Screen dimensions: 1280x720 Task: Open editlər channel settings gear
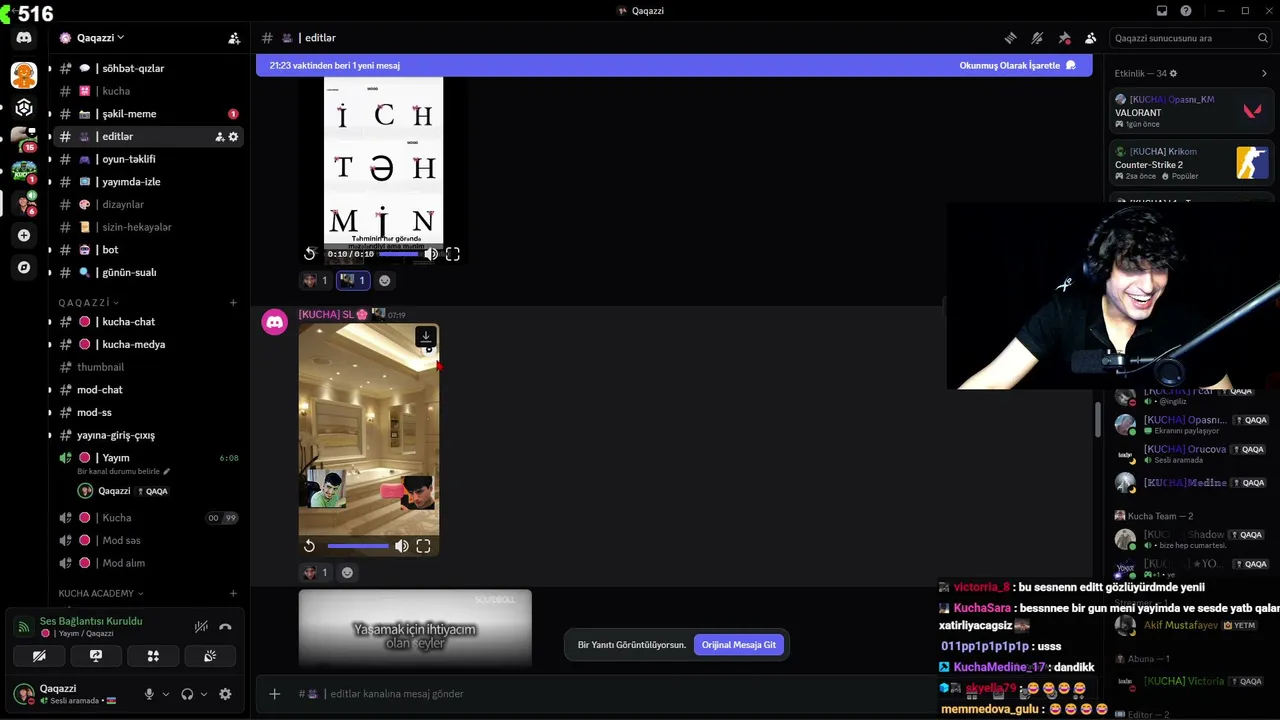(x=234, y=137)
